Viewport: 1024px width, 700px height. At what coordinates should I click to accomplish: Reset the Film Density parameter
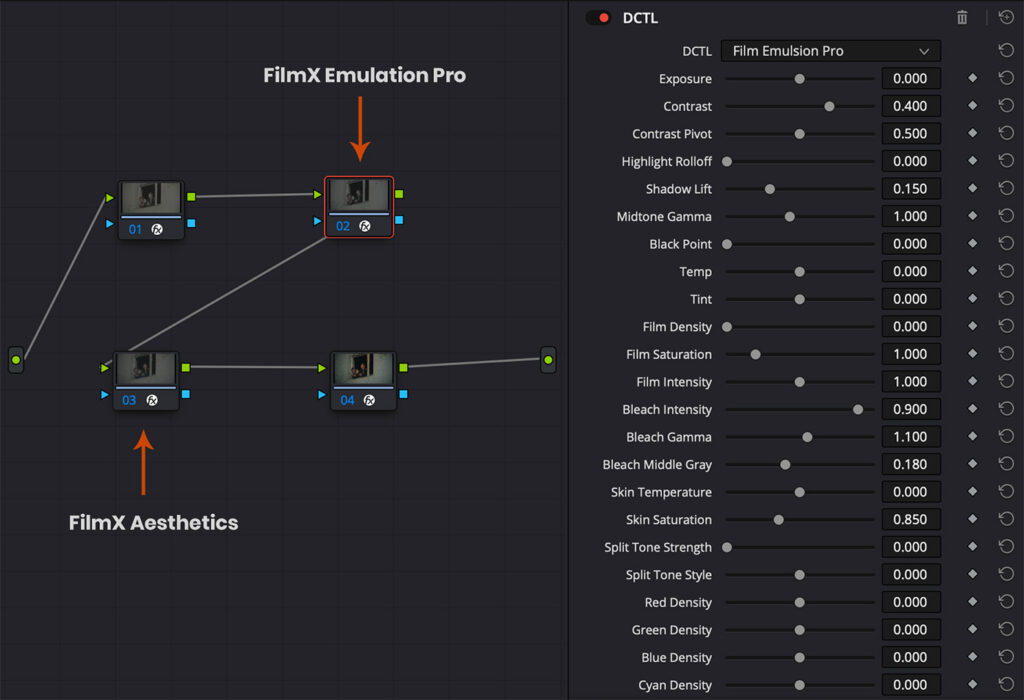click(1006, 326)
